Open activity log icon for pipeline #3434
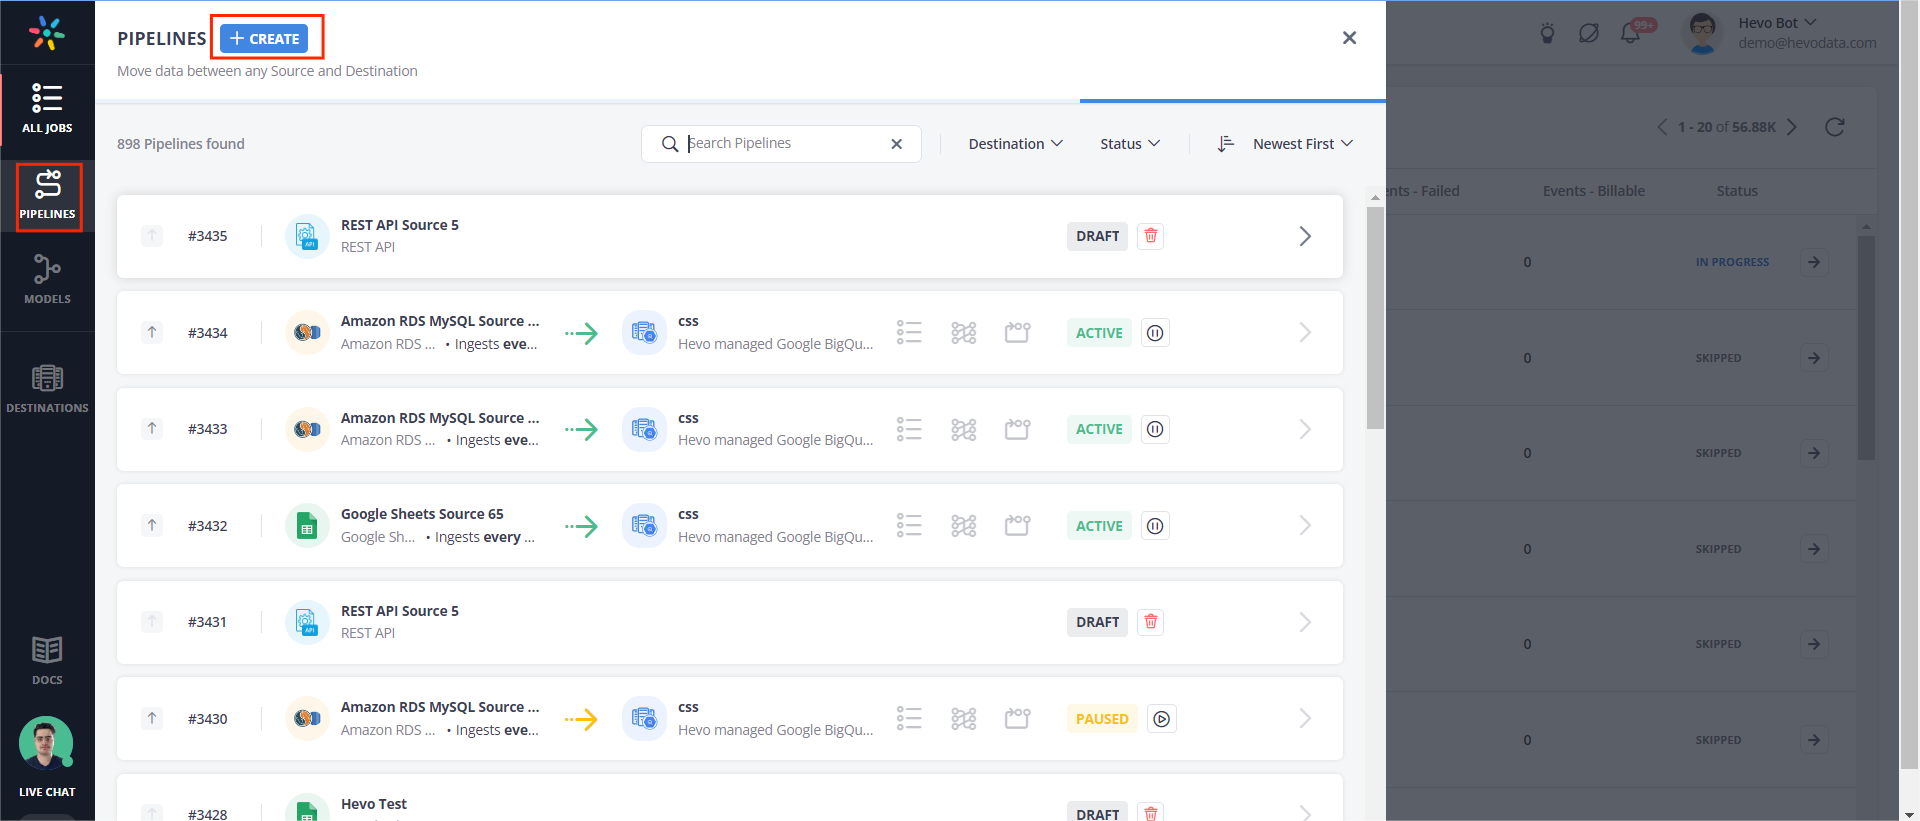Image resolution: width=1920 pixels, height=821 pixels. (1018, 332)
